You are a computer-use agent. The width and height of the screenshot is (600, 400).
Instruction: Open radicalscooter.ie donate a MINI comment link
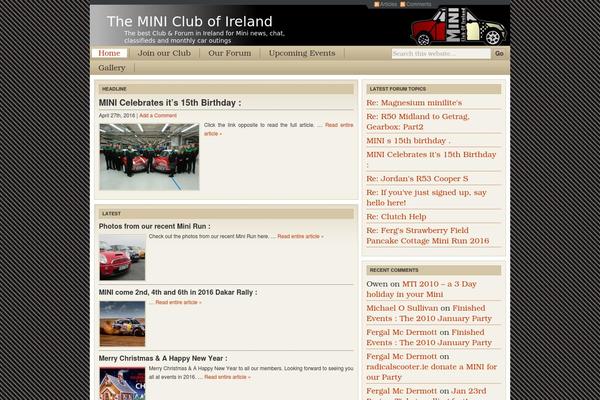click(x=432, y=372)
